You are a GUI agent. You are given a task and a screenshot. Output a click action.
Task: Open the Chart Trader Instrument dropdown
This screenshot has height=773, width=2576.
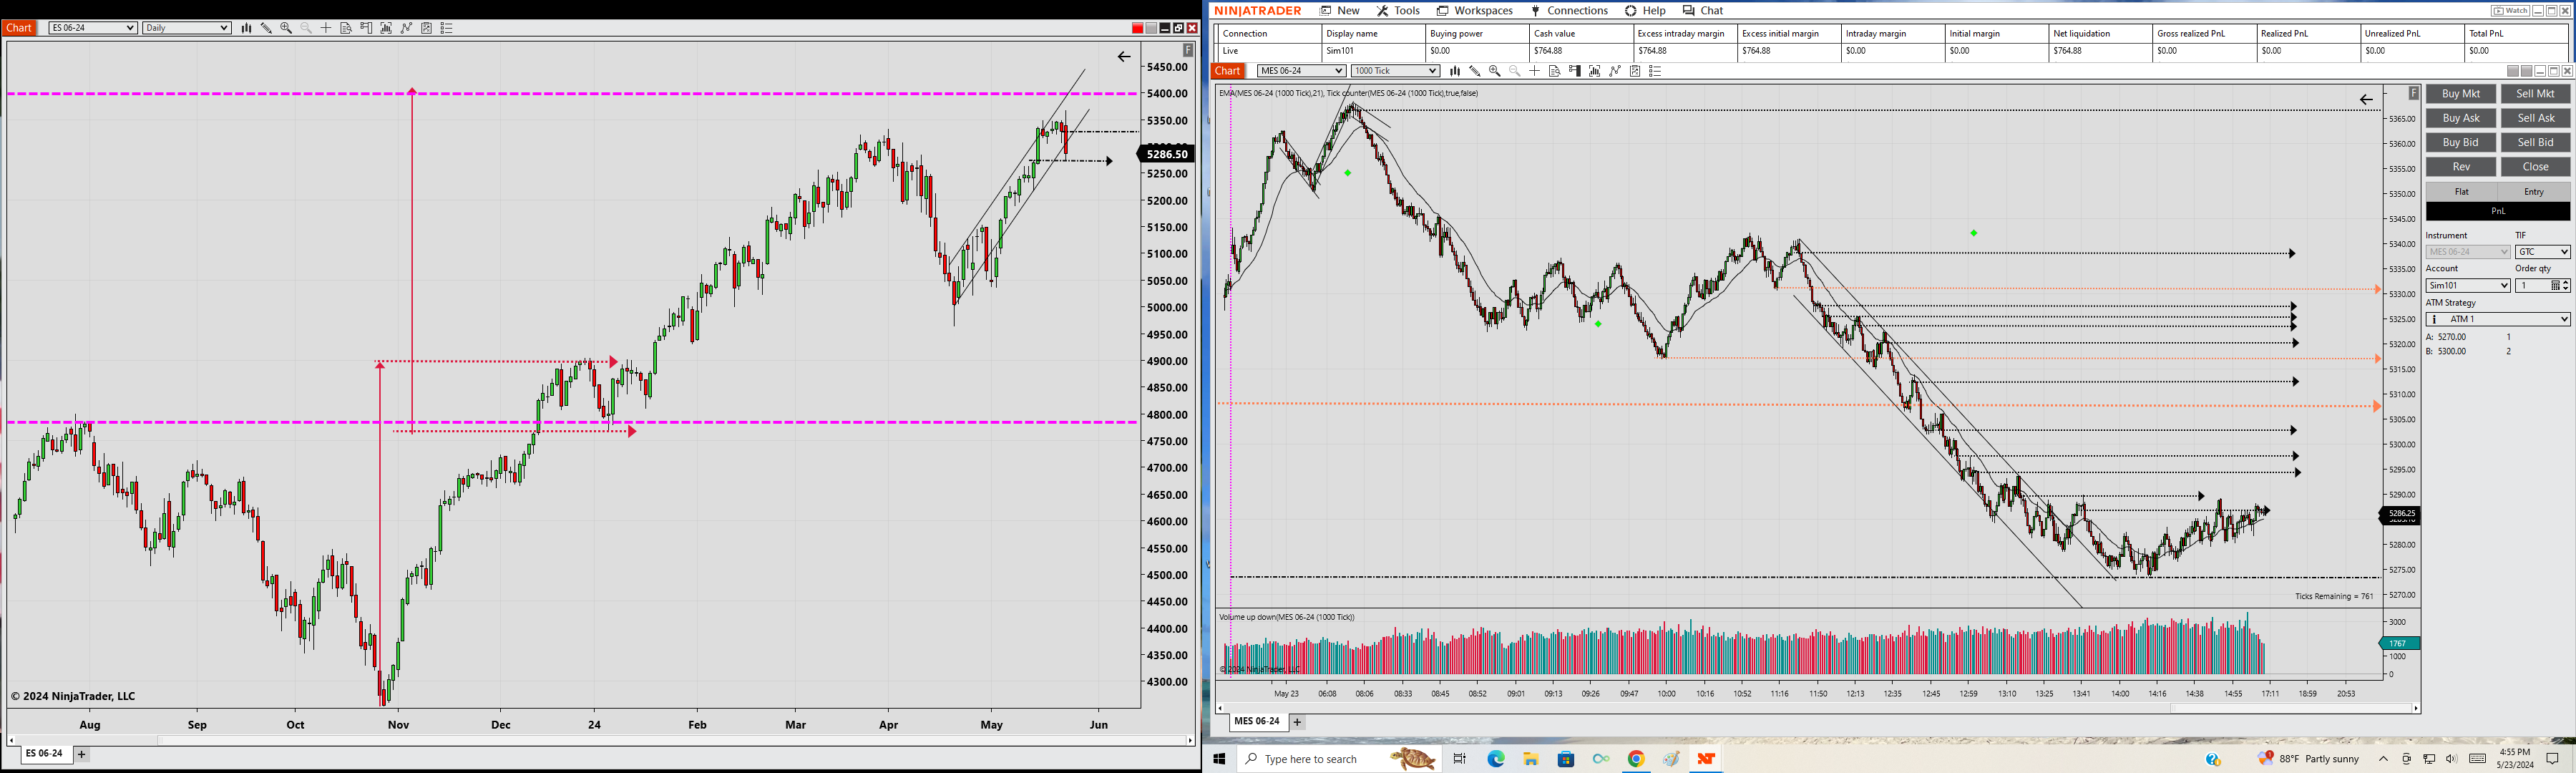tap(2468, 252)
